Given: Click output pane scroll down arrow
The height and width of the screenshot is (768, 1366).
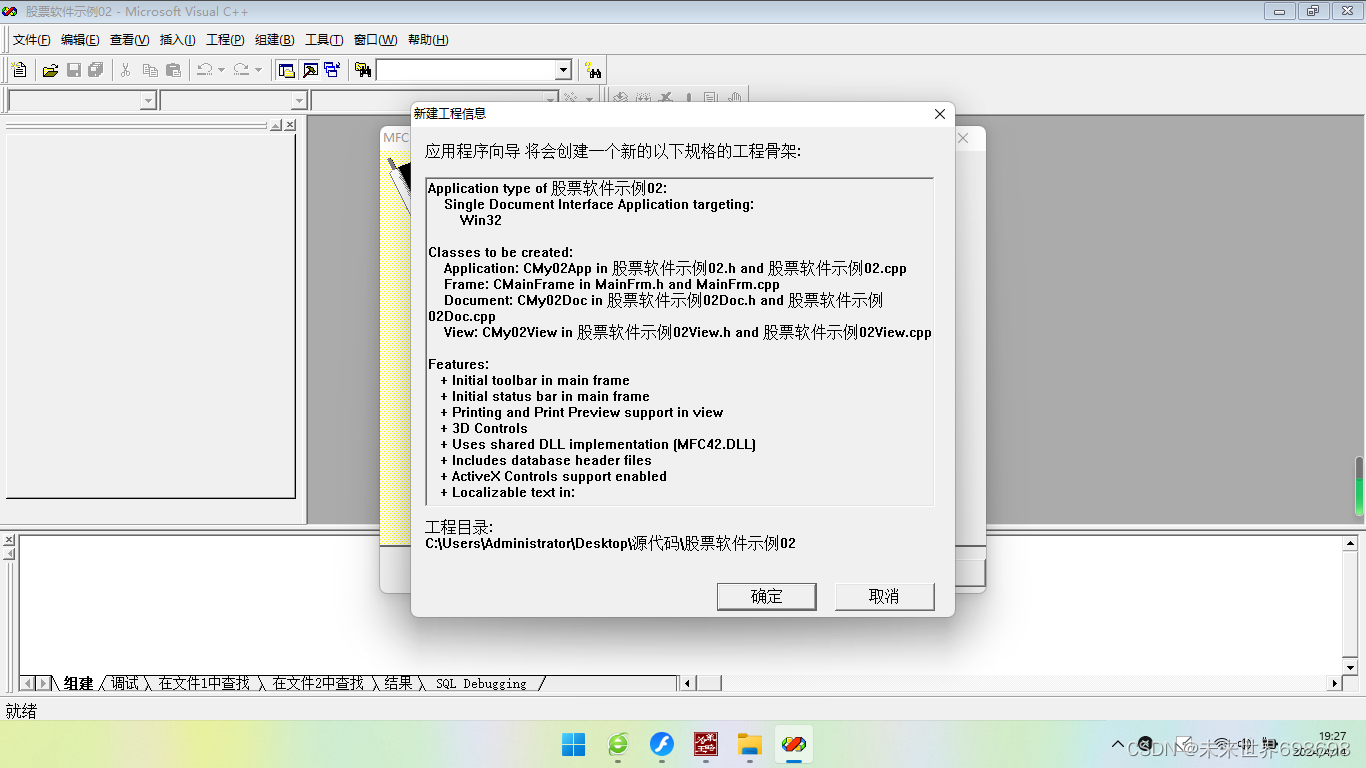Looking at the screenshot, I should click(1350, 667).
